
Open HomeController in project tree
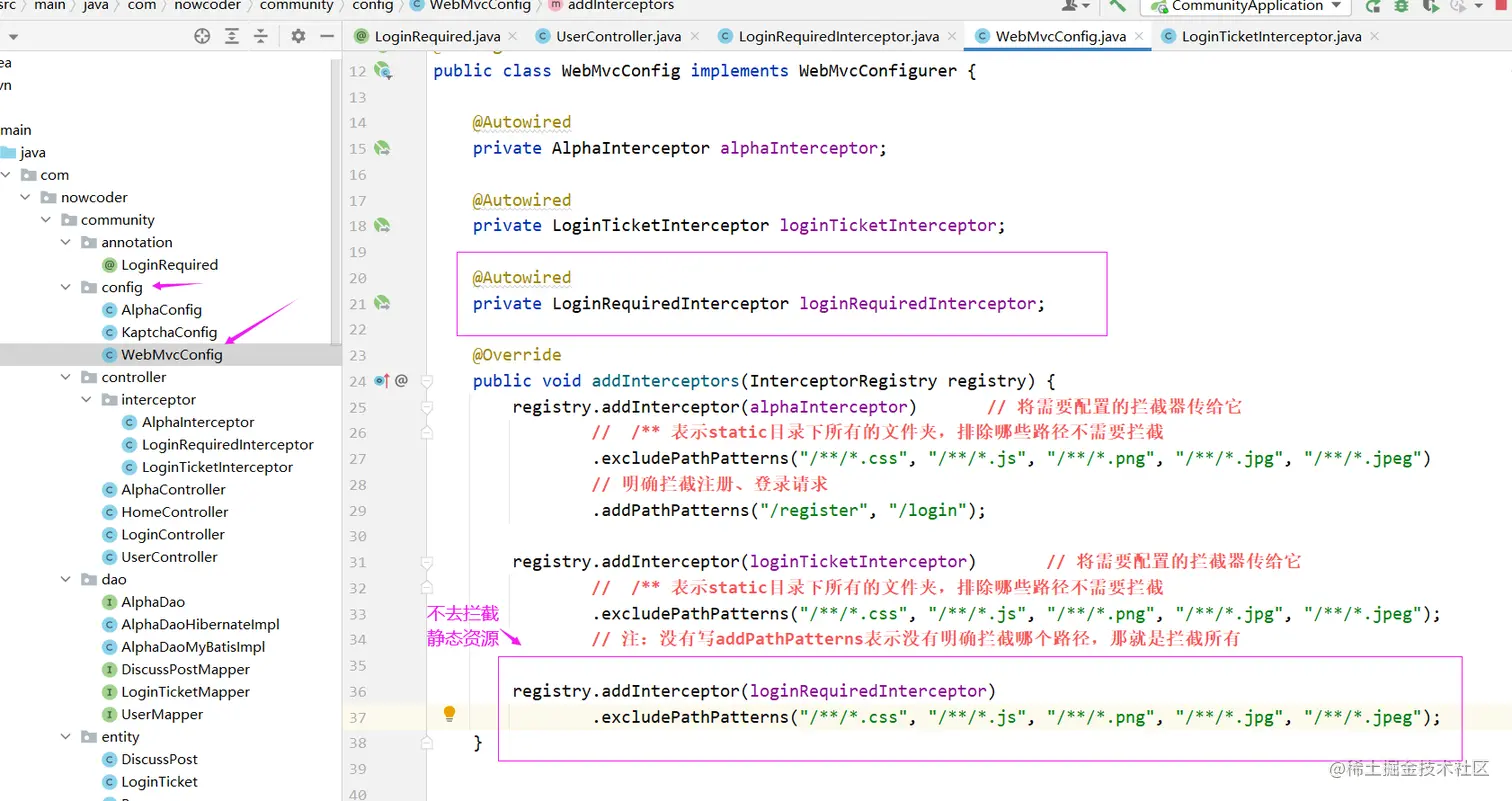[174, 512]
